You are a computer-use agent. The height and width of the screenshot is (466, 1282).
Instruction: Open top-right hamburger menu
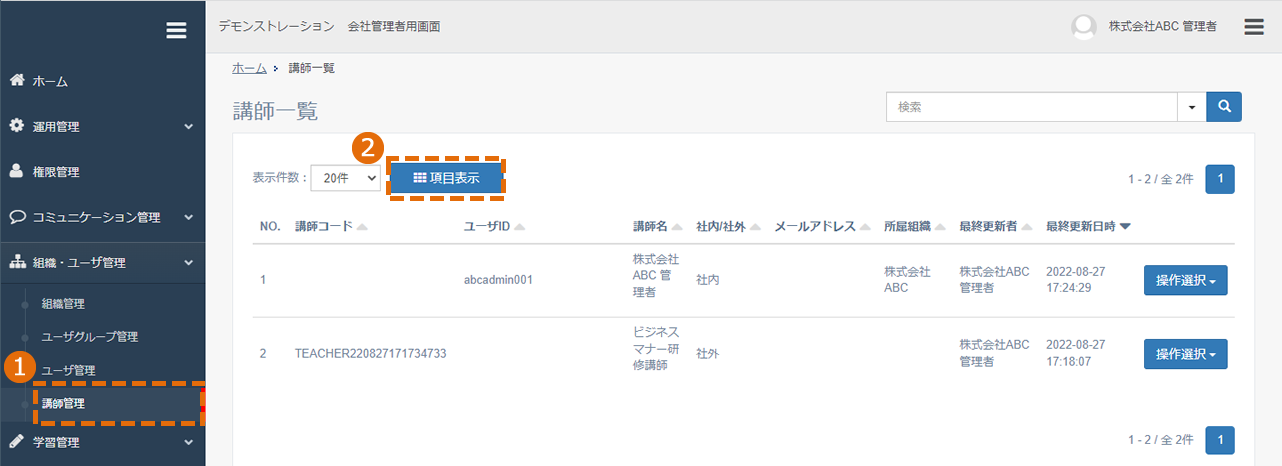(x=1254, y=27)
